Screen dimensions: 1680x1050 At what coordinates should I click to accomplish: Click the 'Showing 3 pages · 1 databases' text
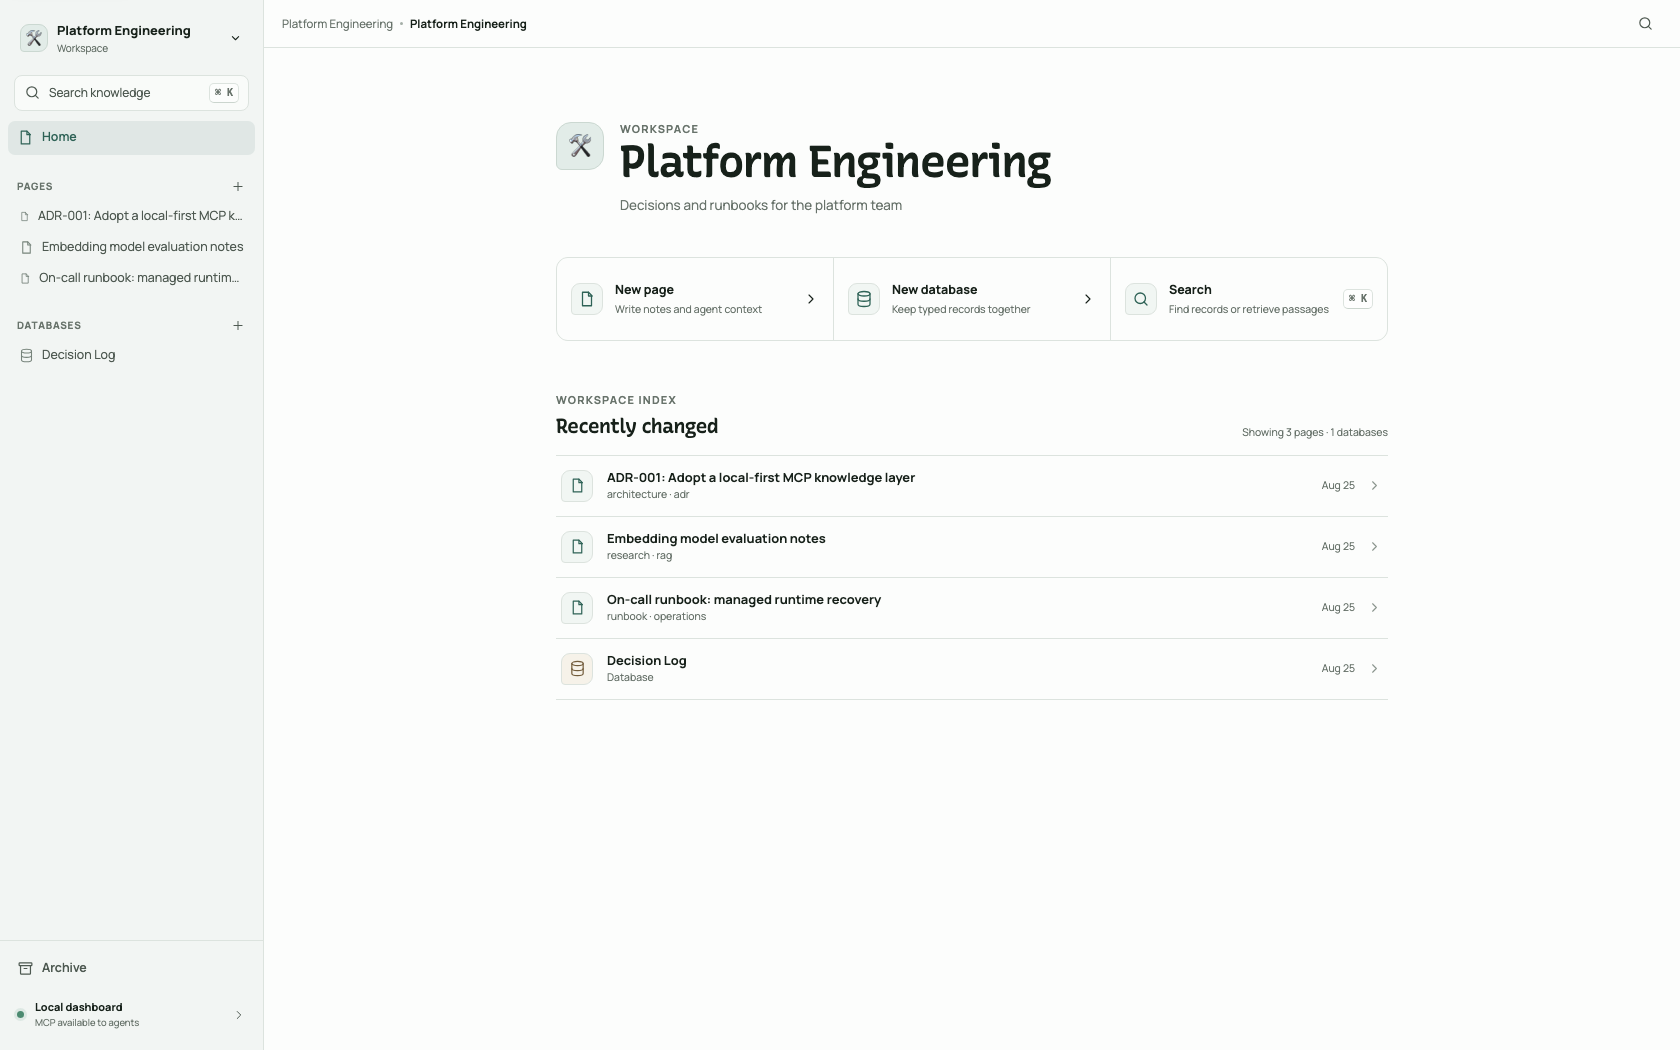pyautogui.click(x=1315, y=433)
